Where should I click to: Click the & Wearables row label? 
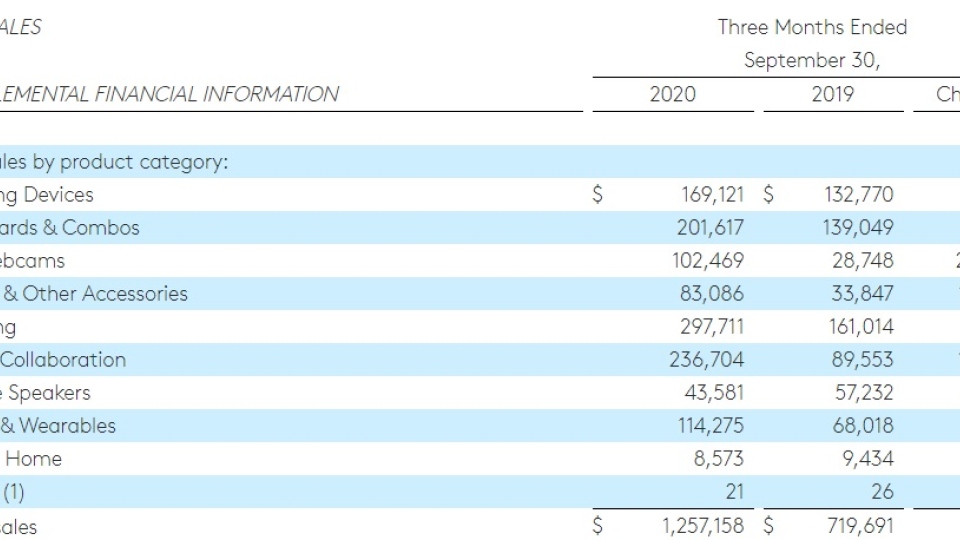click(58, 426)
